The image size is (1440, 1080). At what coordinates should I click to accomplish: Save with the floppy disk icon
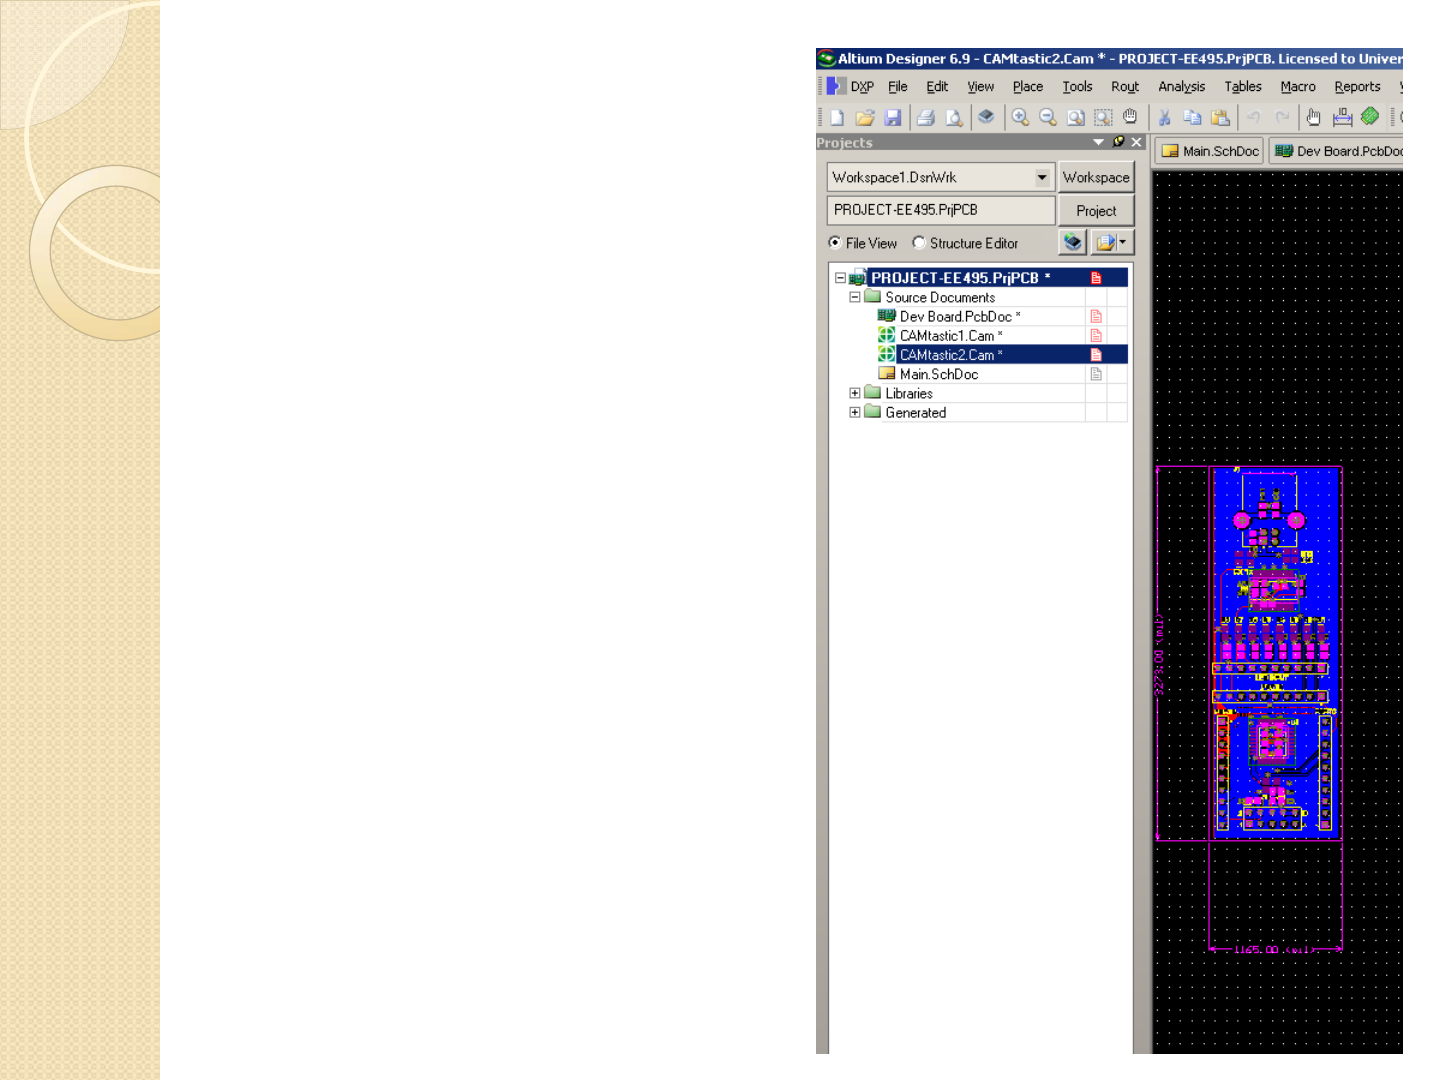pos(893,118)
